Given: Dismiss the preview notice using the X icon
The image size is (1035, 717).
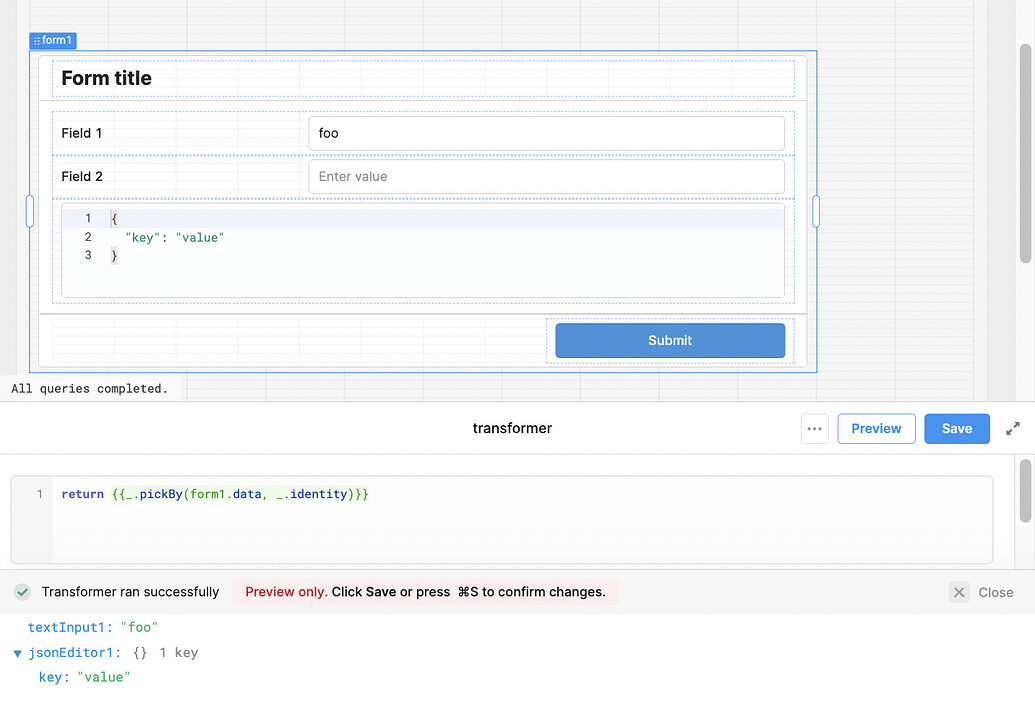Looking at the screenshot, I should click(x=959, y=592).
